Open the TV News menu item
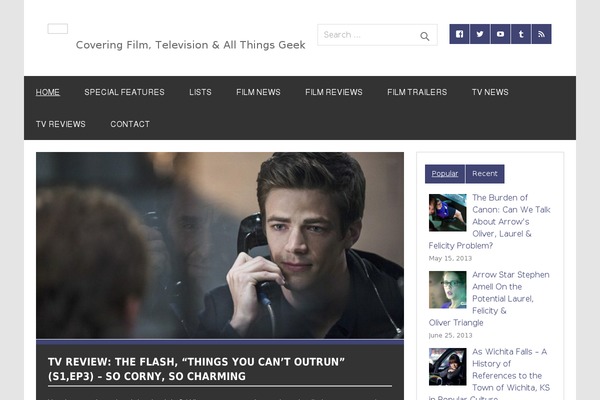The image size is (600, 400). tap(490, 92)
